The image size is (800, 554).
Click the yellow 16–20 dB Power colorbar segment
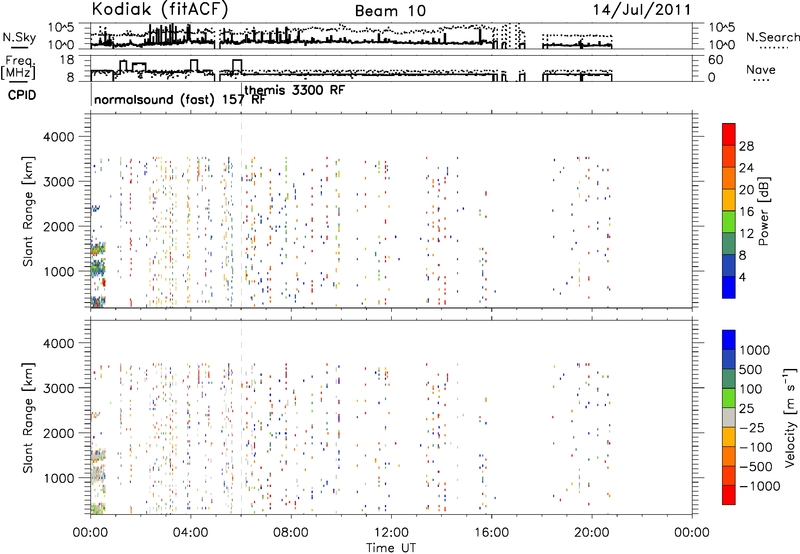[729, 199]
